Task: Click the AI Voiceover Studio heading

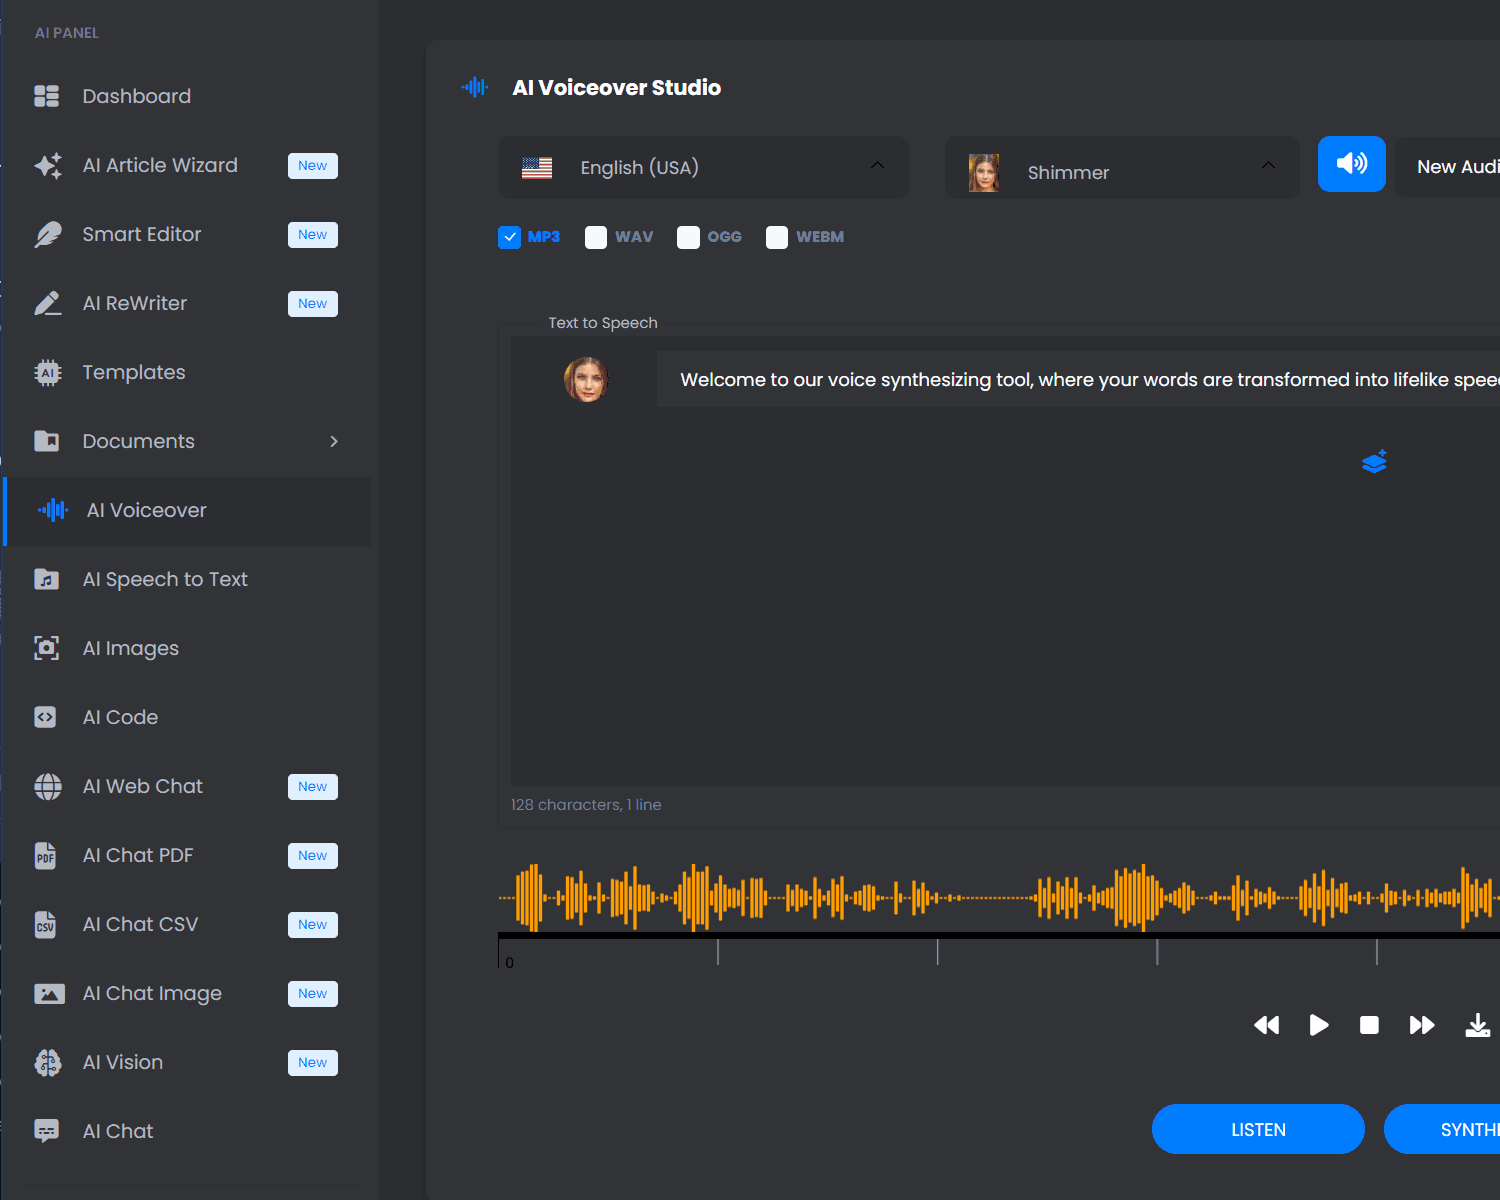Action: (617, 88)
